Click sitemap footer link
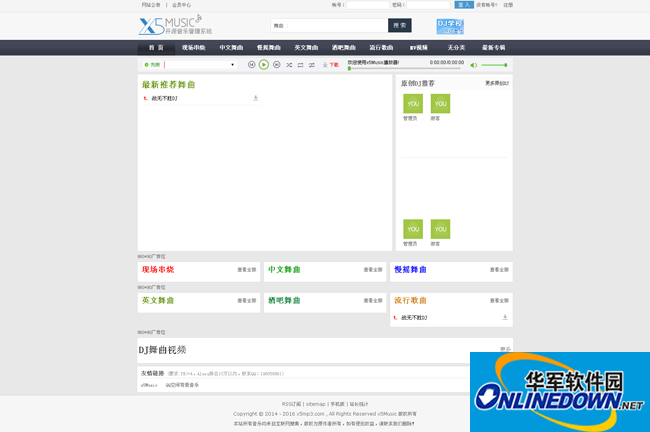Image resolution: width=650 pixels, height=432 pixels. pos(315,404)
